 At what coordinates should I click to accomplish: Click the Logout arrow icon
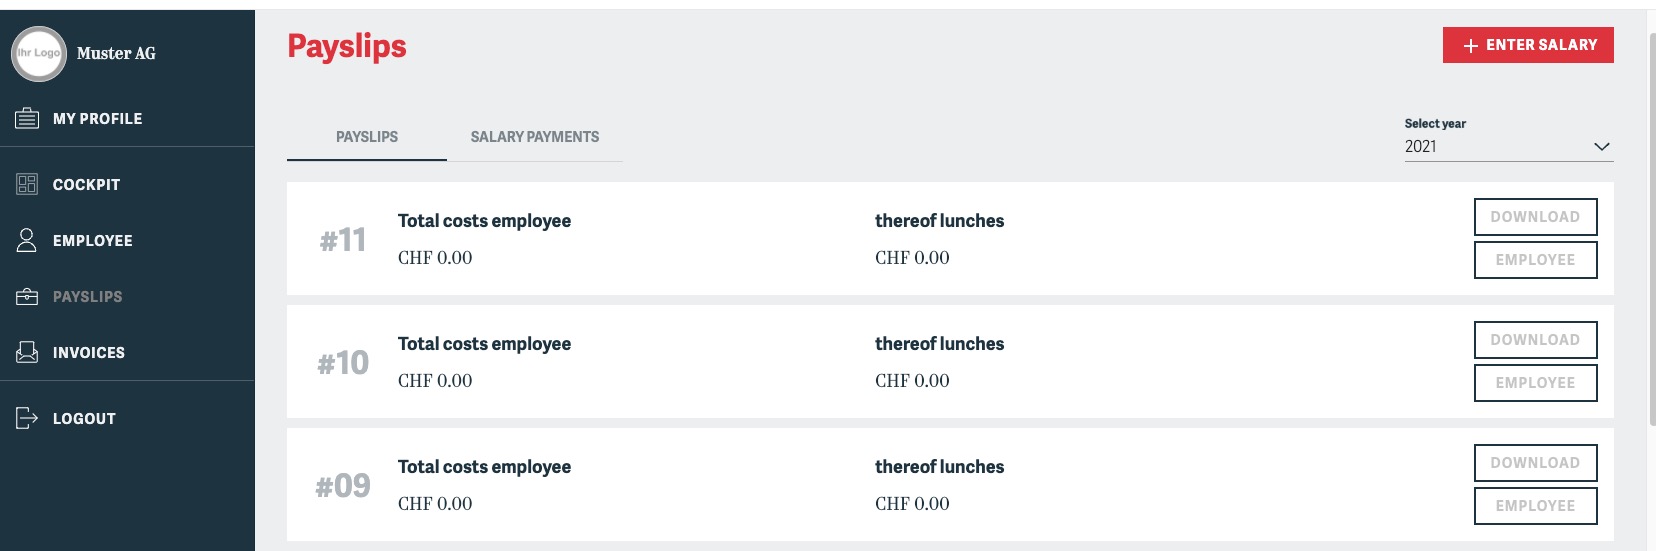(27, 418)
